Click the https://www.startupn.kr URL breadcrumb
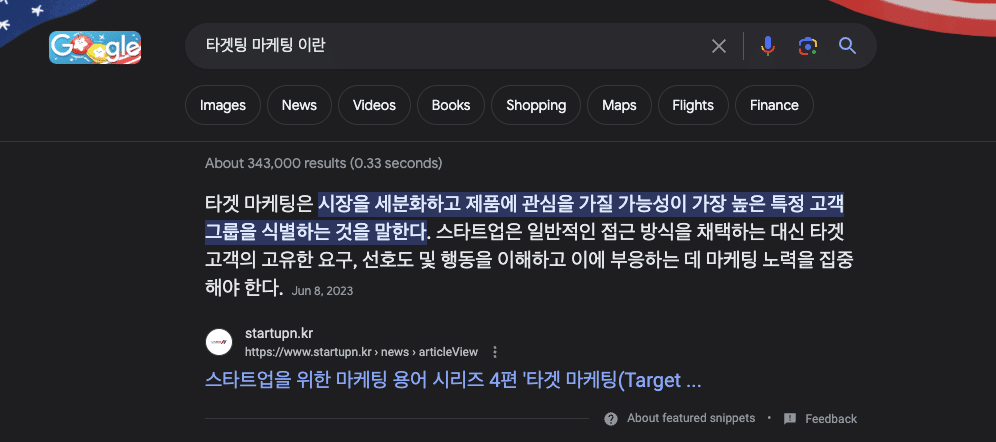The image size is (996, 442). [x=361, y=352]
